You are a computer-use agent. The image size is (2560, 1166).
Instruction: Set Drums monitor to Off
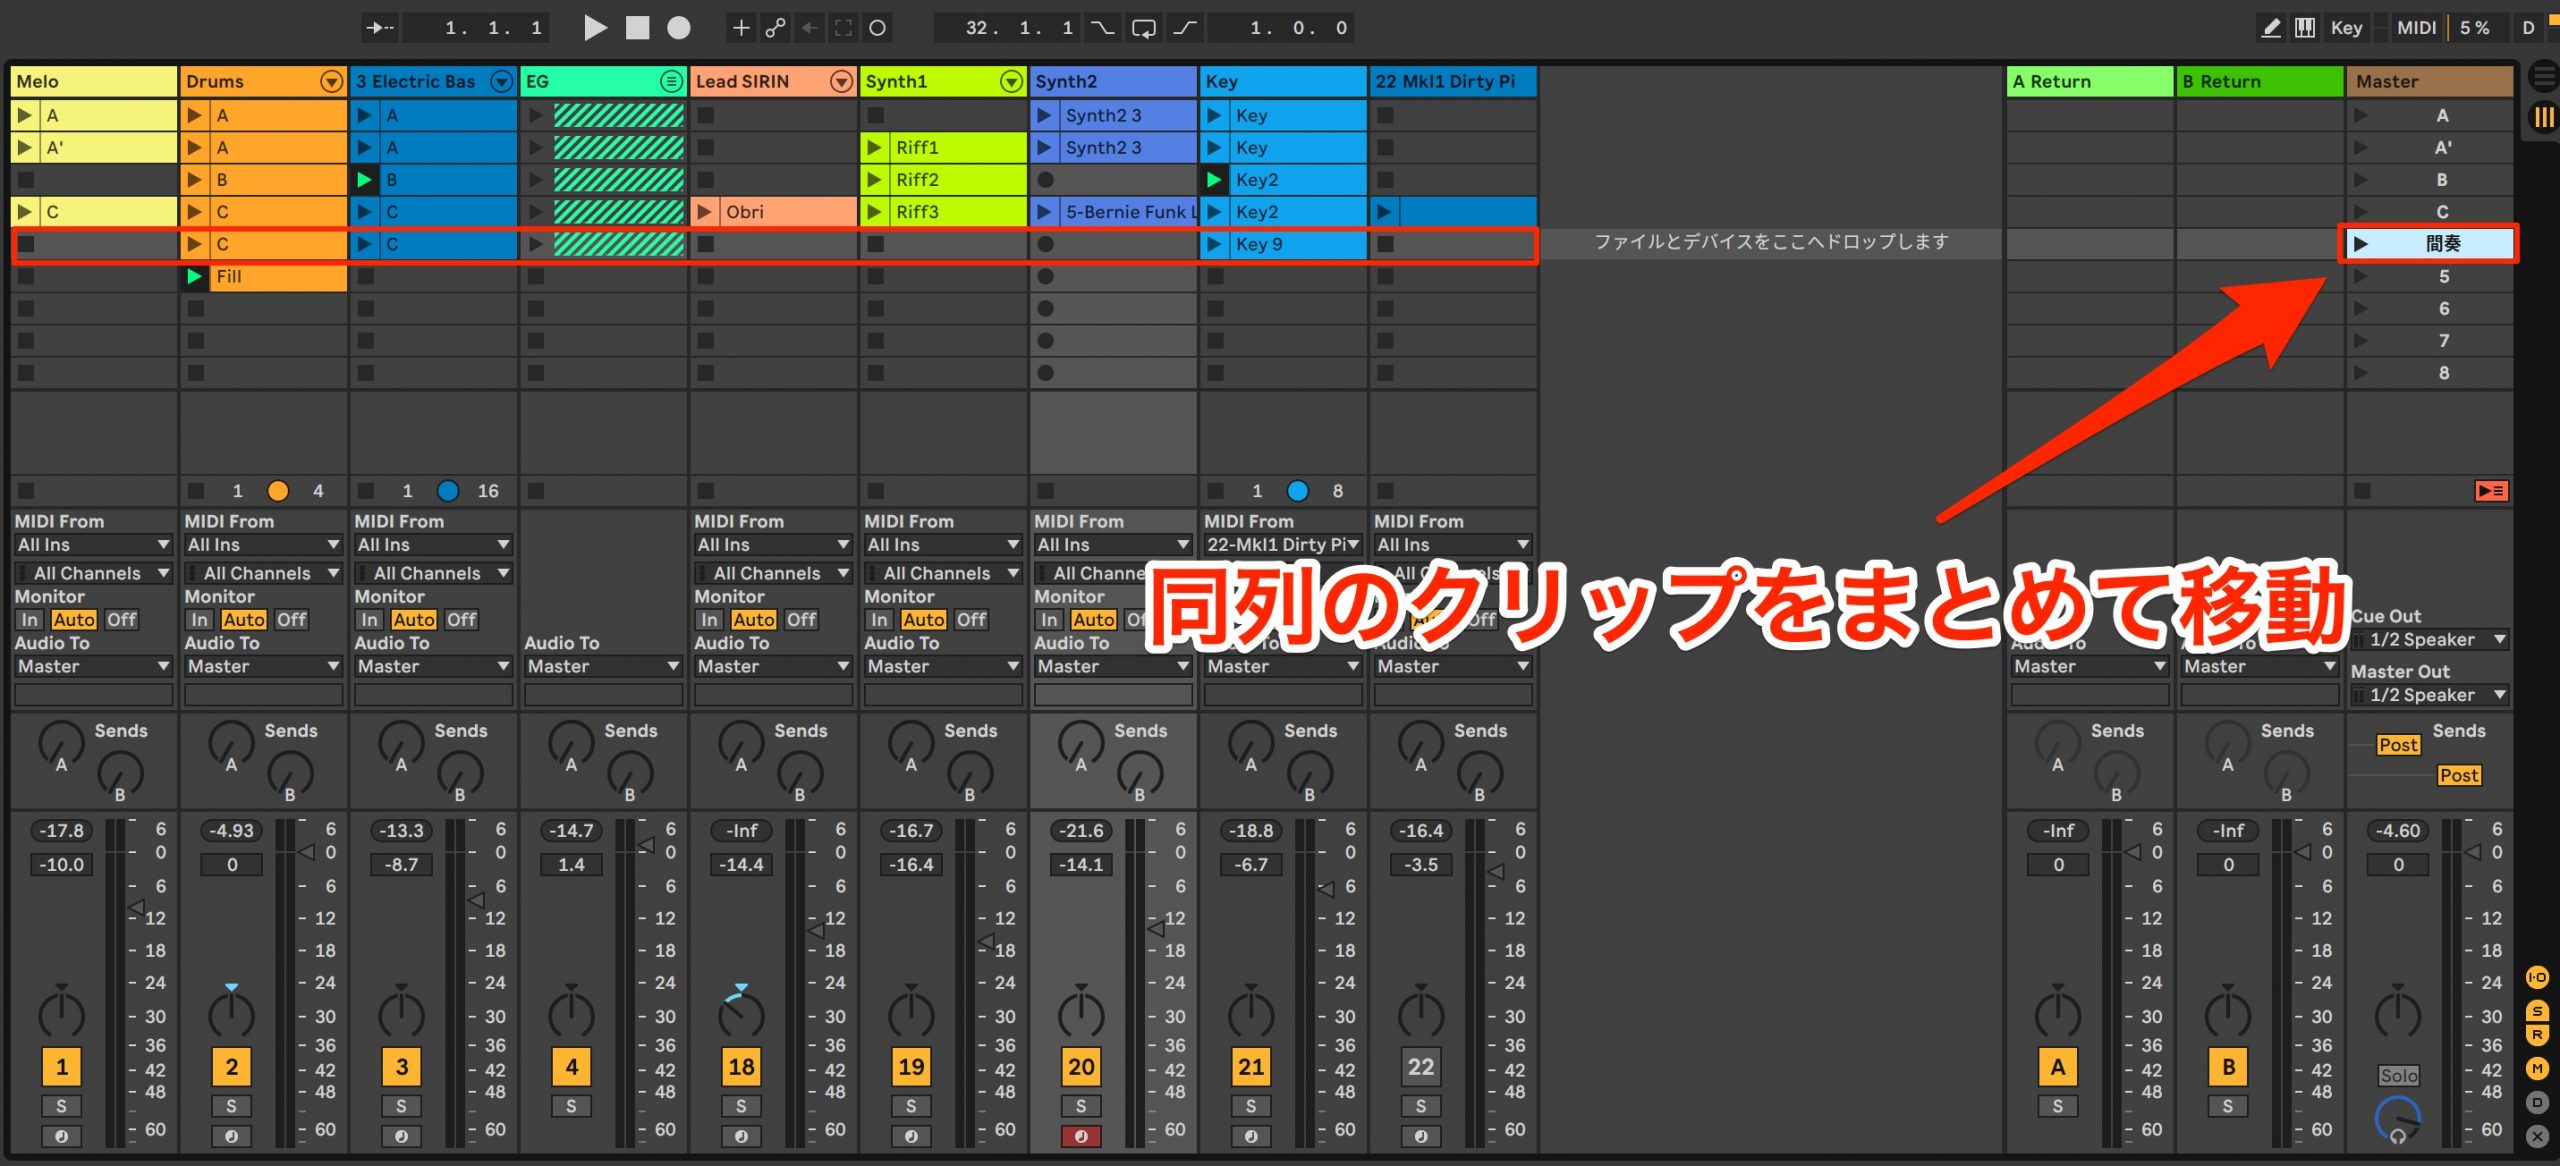click(291, 620)
